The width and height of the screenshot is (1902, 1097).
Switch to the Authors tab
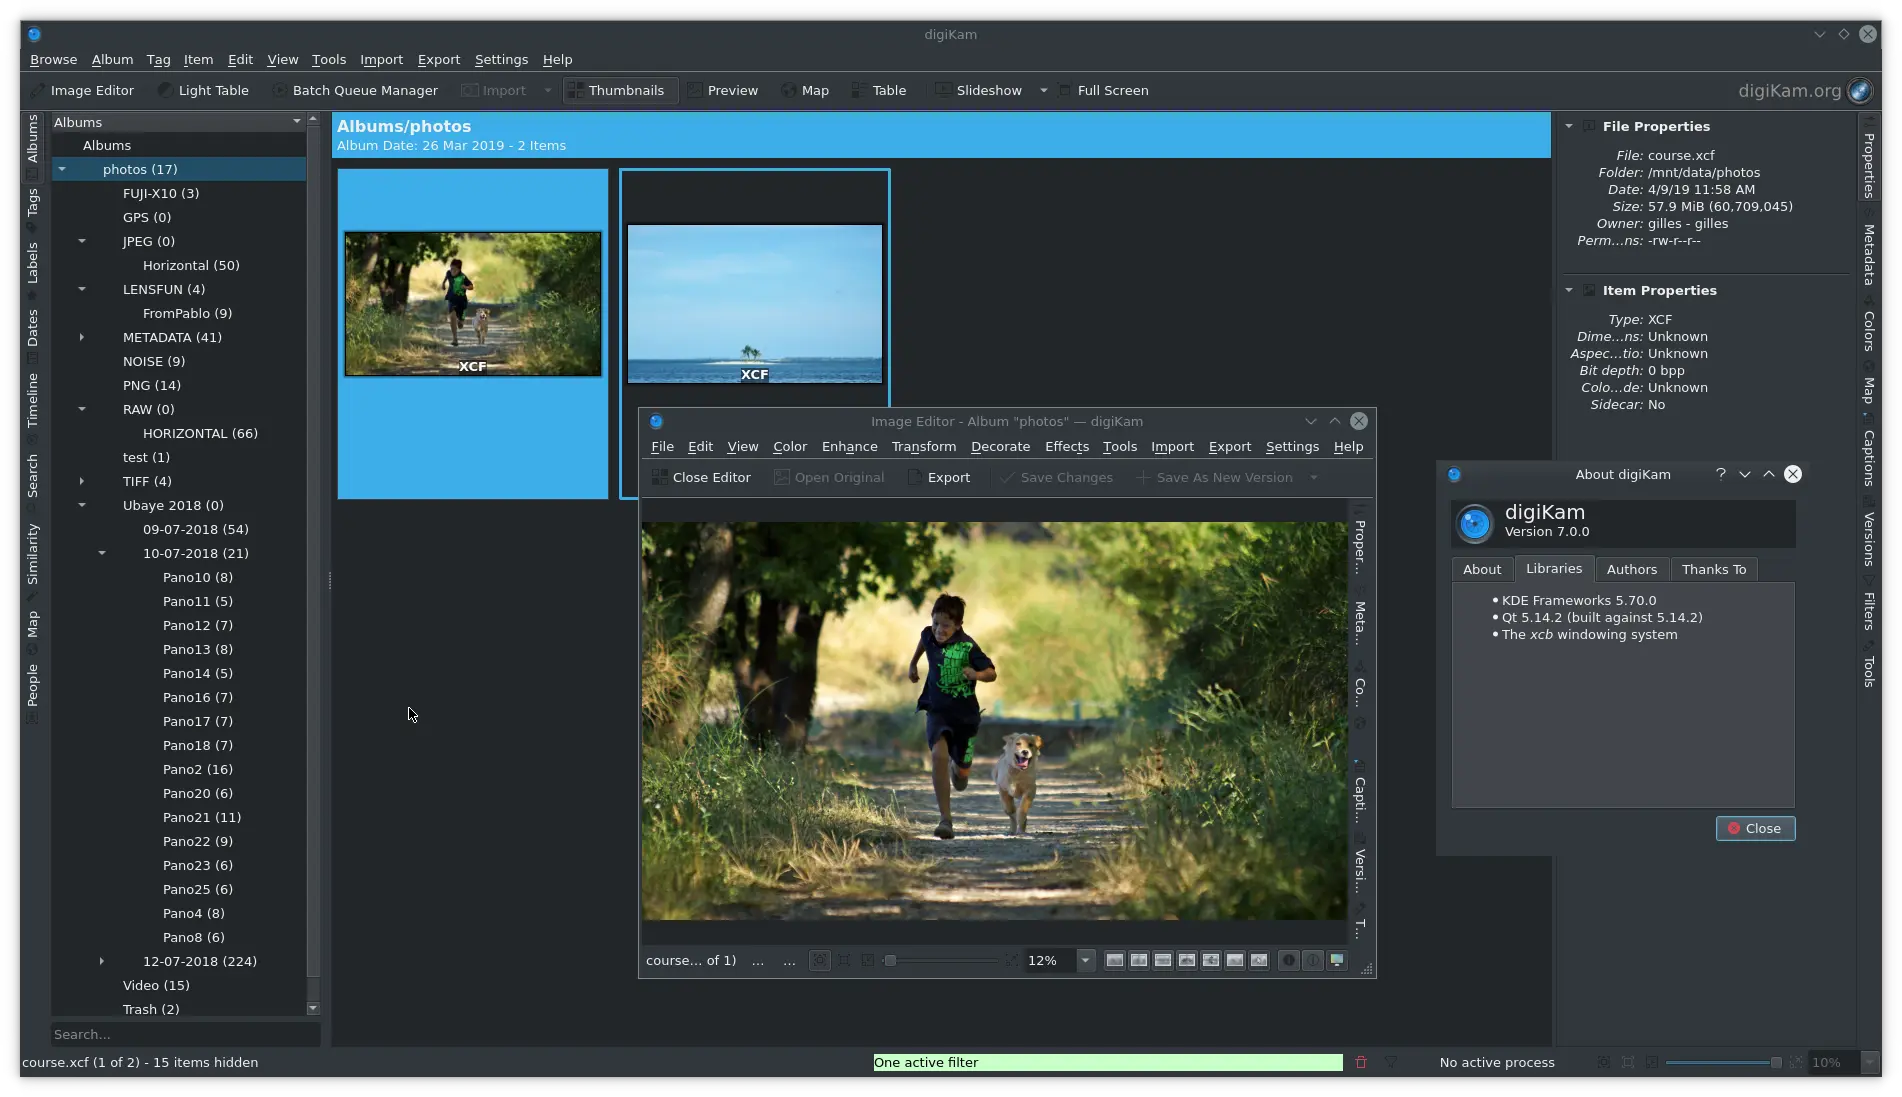coord(1631,570)
